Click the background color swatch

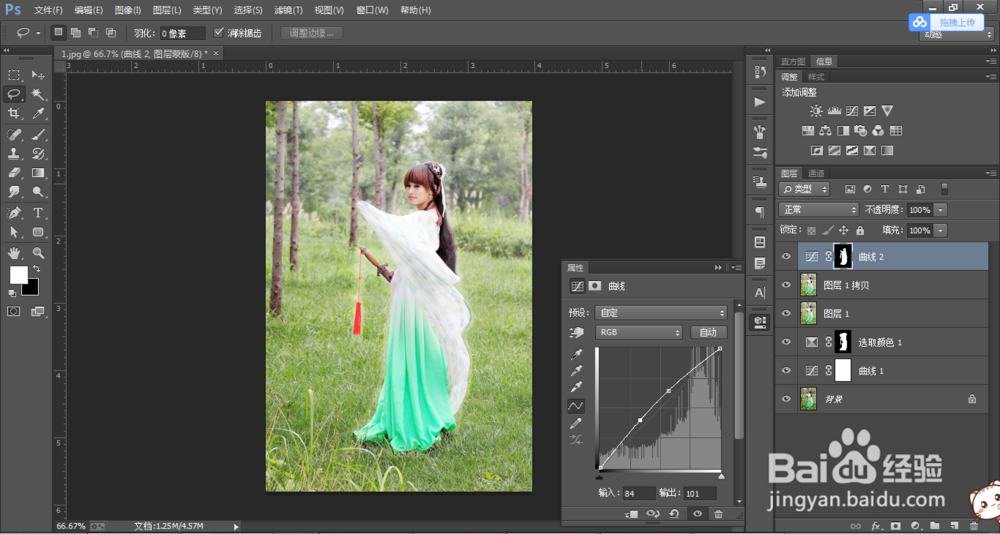(30, 287)
